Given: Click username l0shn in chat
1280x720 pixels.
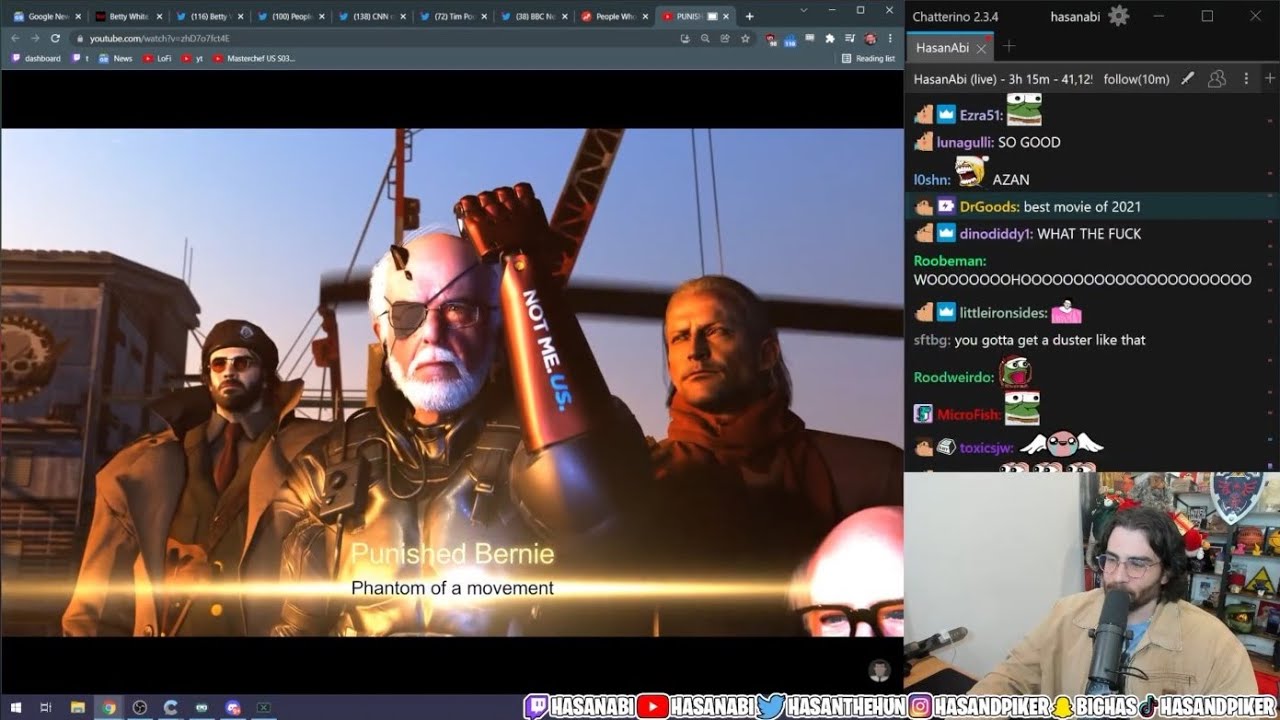Looking at the screenshot, I should (931, 180).
